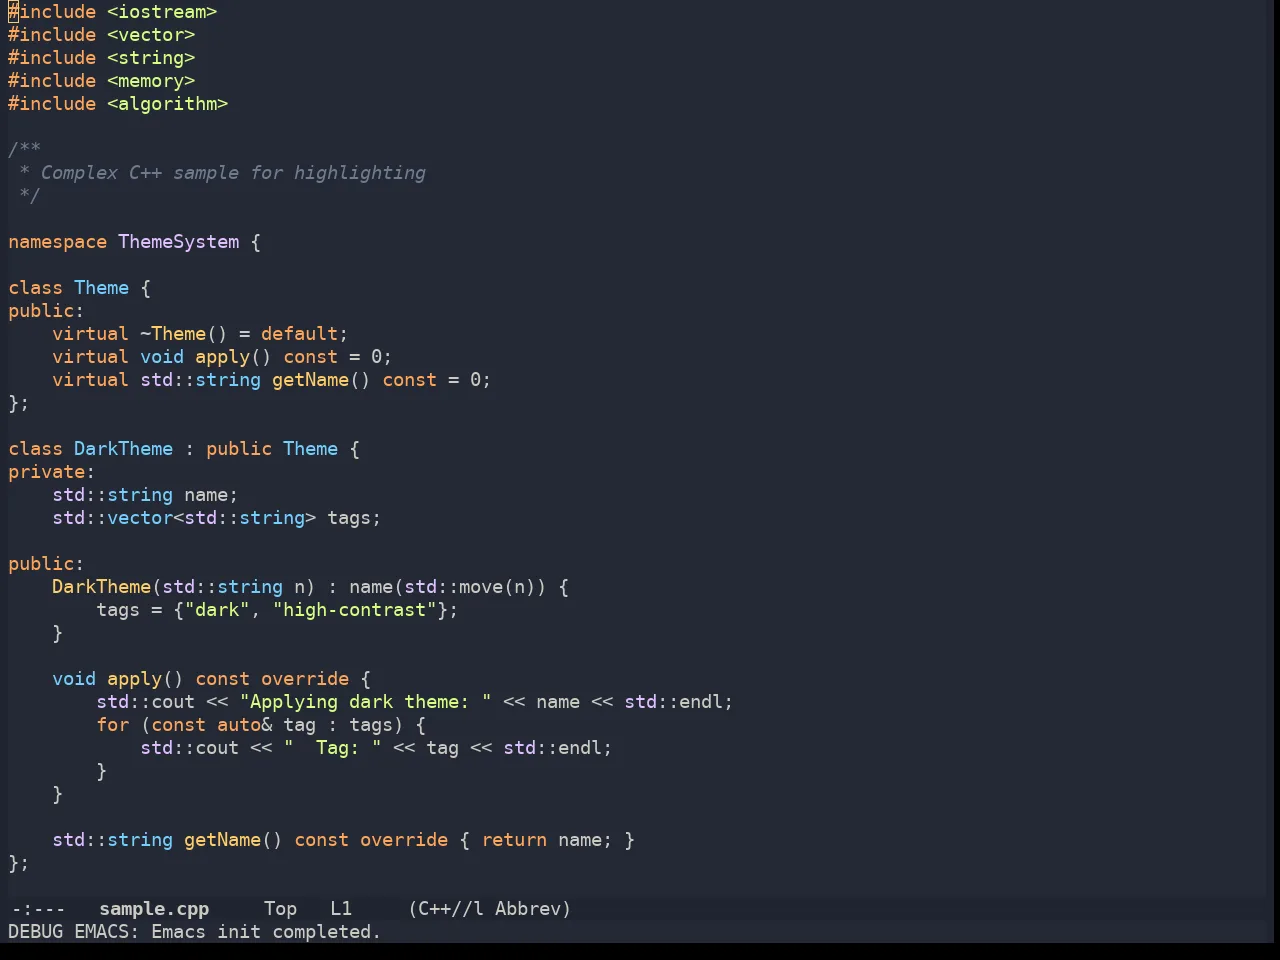Click the "for" loop keyword
1280x960 pixels.
coord(113,725)
